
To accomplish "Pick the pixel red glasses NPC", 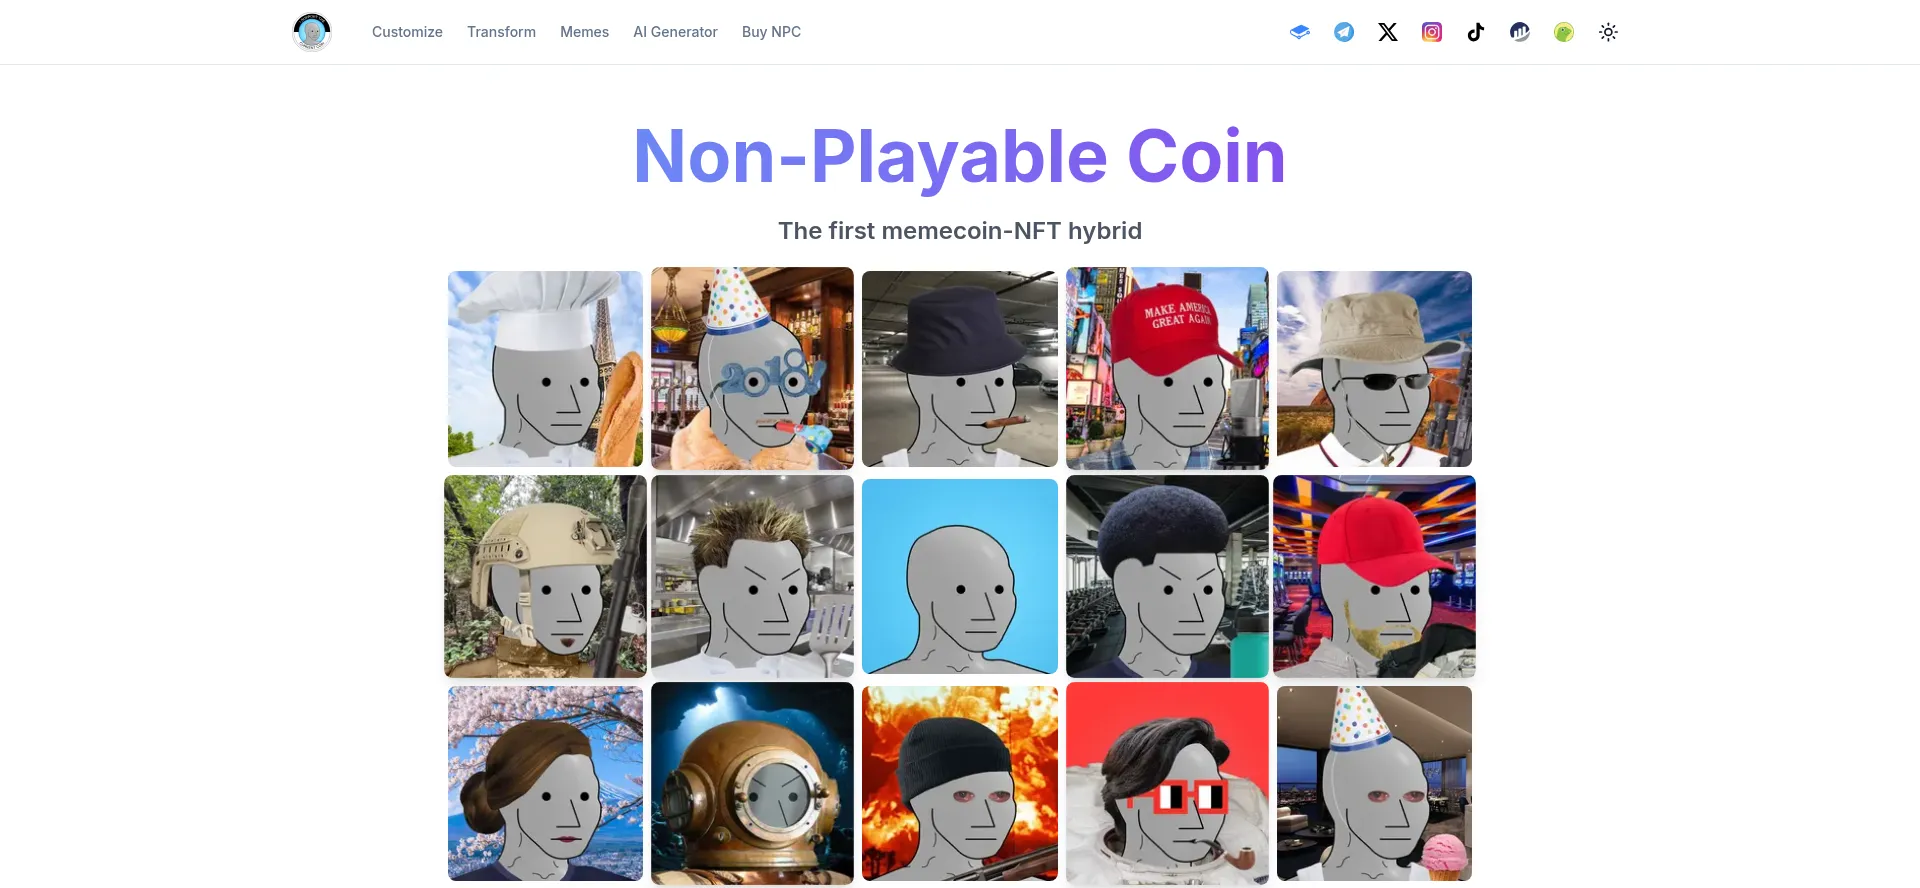I will click(1167, 783).
